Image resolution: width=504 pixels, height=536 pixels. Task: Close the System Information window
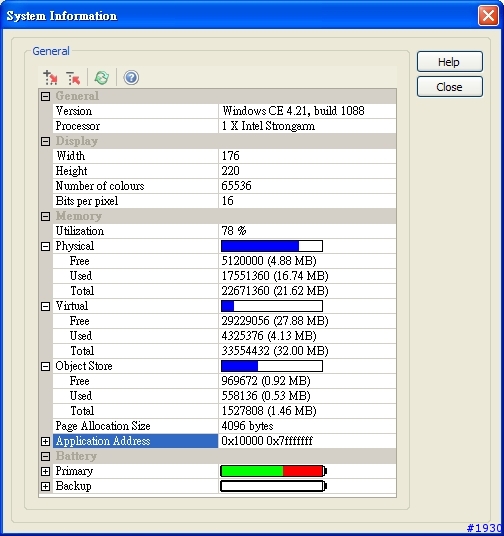click(488, 15)
